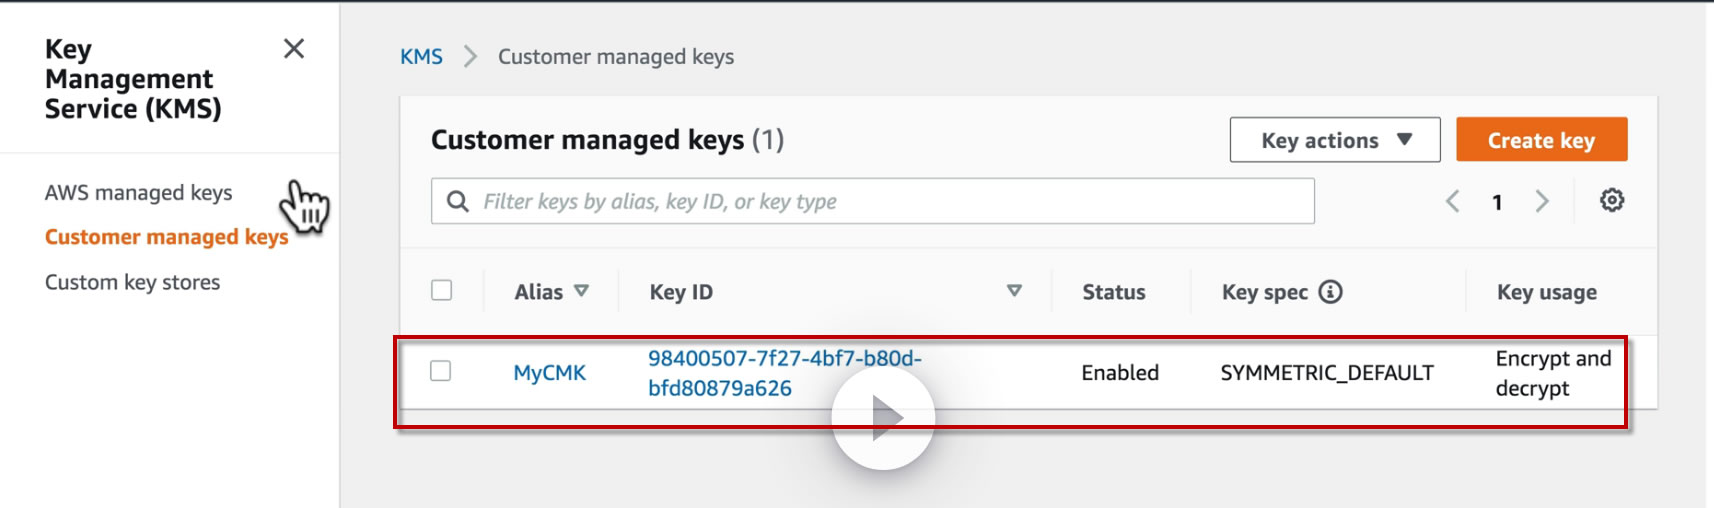
Task: Select the MyCMK row checkbox
Action: point(441,371)
